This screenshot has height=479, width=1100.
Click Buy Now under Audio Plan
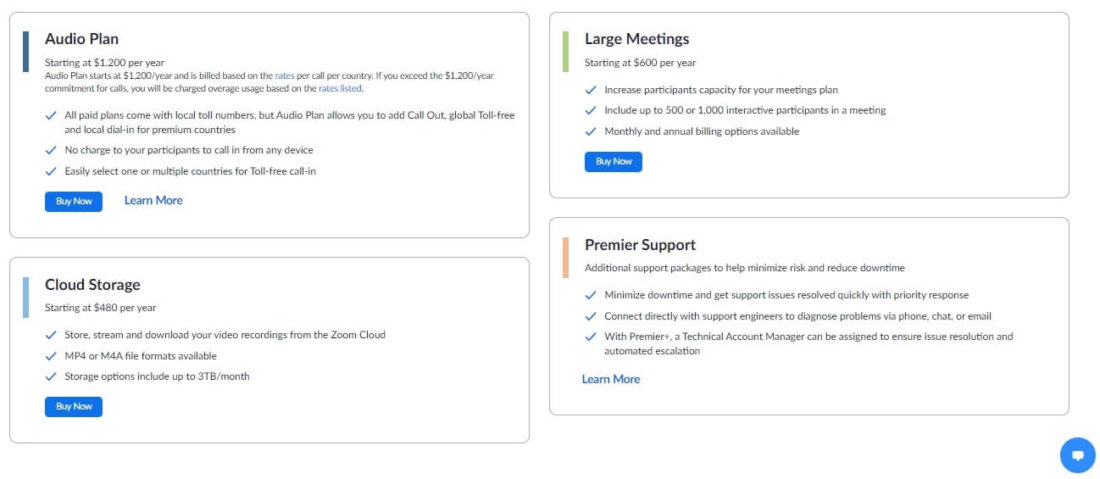[x=73, y=201]
